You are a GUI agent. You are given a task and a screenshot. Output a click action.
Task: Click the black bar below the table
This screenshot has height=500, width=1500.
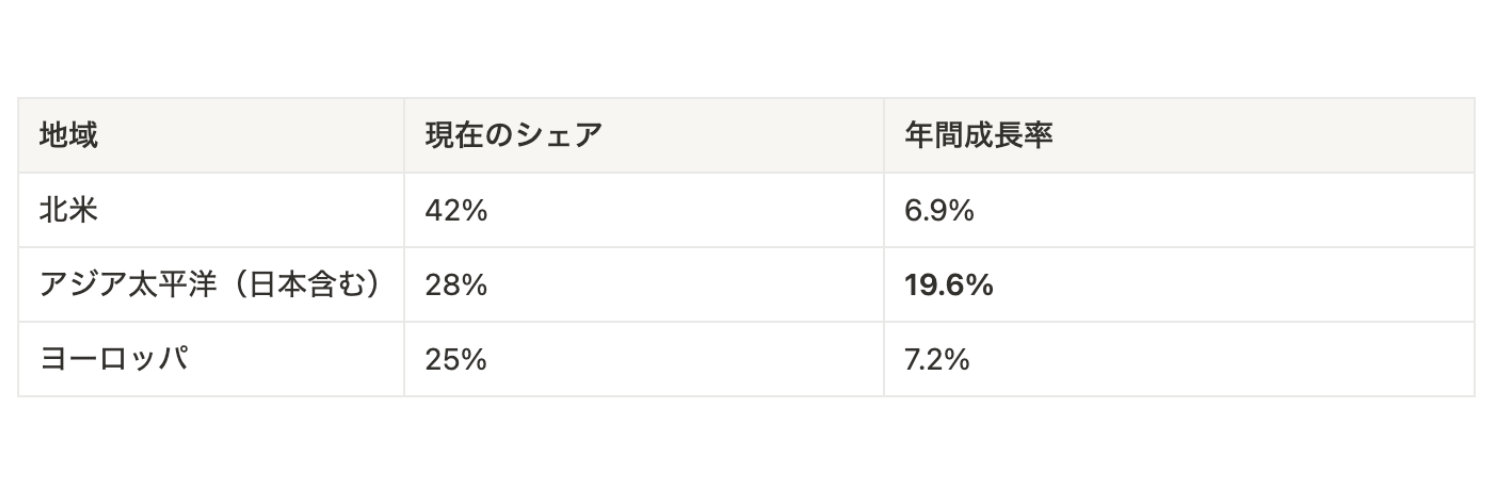[x=750, y=457]
